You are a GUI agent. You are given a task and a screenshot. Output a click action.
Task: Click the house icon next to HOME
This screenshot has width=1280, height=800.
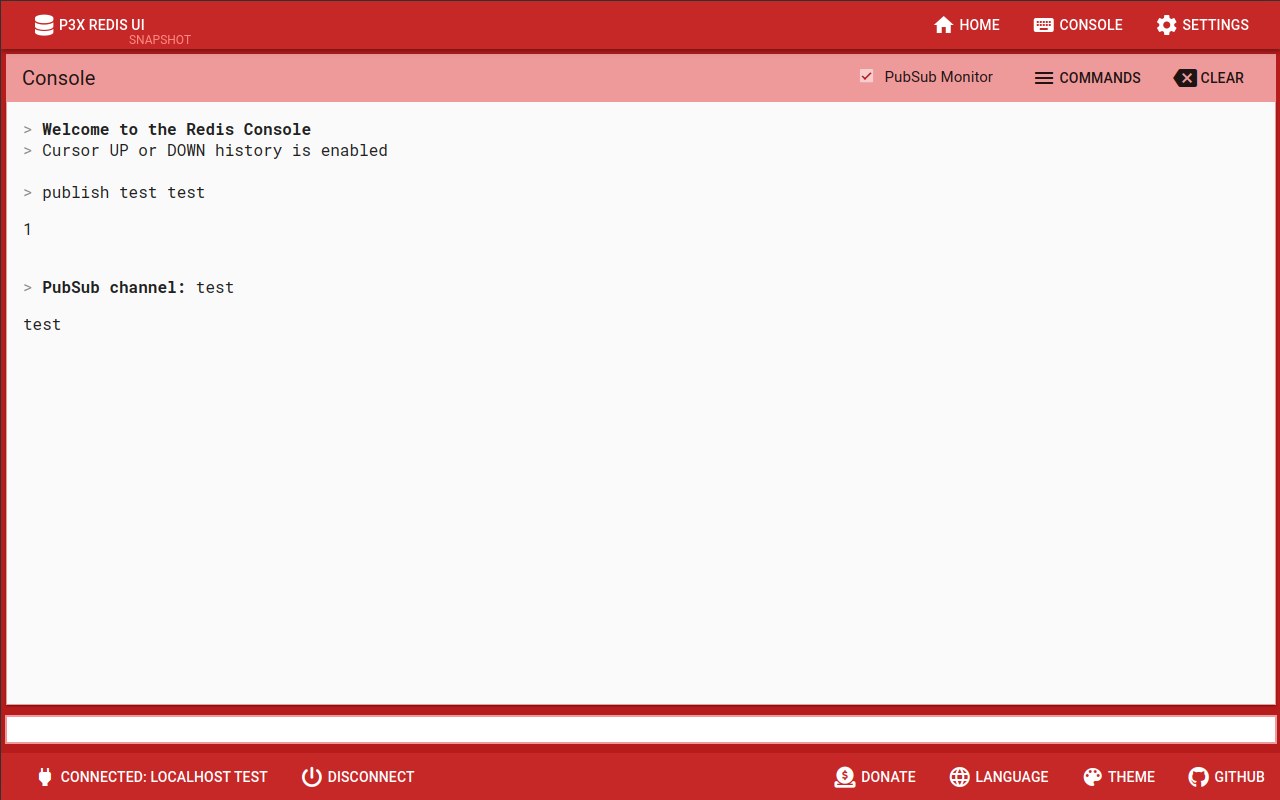943,25
